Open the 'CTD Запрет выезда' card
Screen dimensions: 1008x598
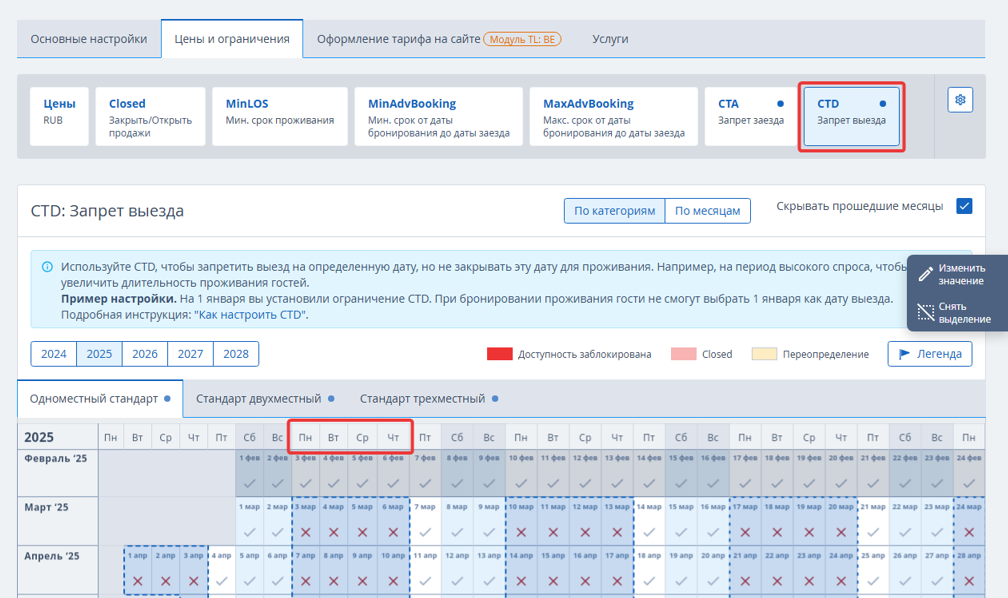(x=851, y=116)
